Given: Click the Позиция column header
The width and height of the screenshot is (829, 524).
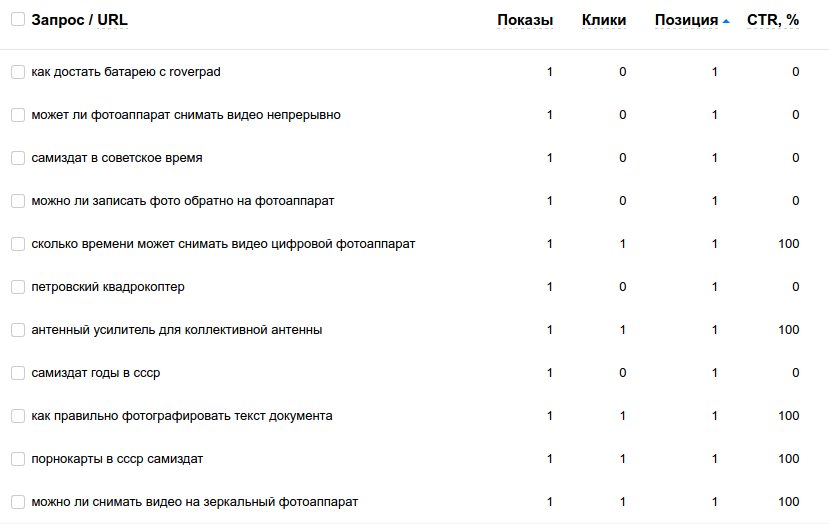Looking at the screenshot, I should coord(686,20).
